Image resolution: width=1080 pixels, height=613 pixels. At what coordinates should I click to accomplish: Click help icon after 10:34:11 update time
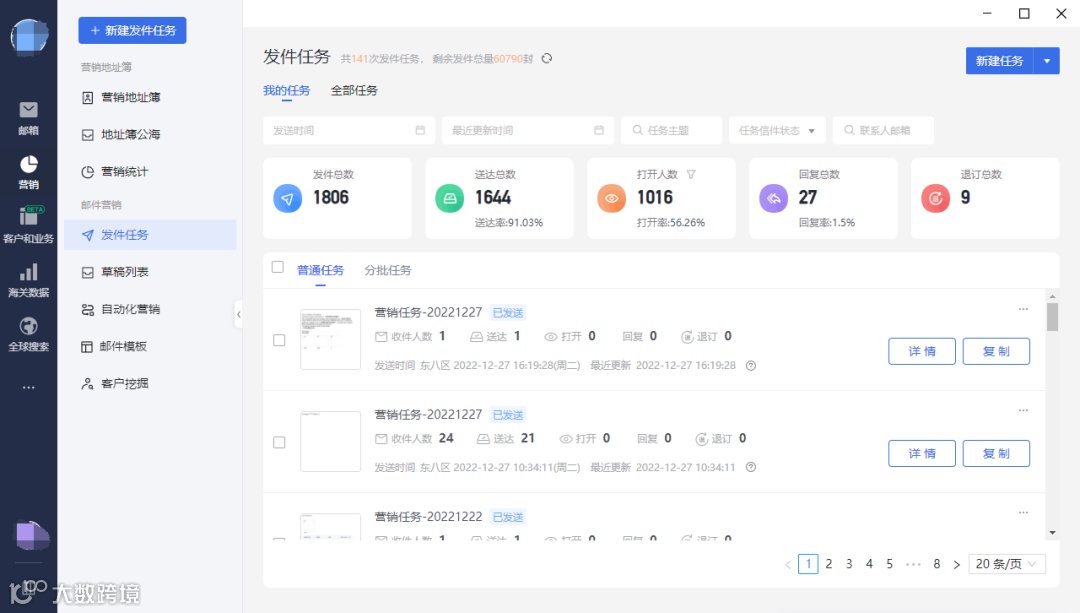pos(751,467)
